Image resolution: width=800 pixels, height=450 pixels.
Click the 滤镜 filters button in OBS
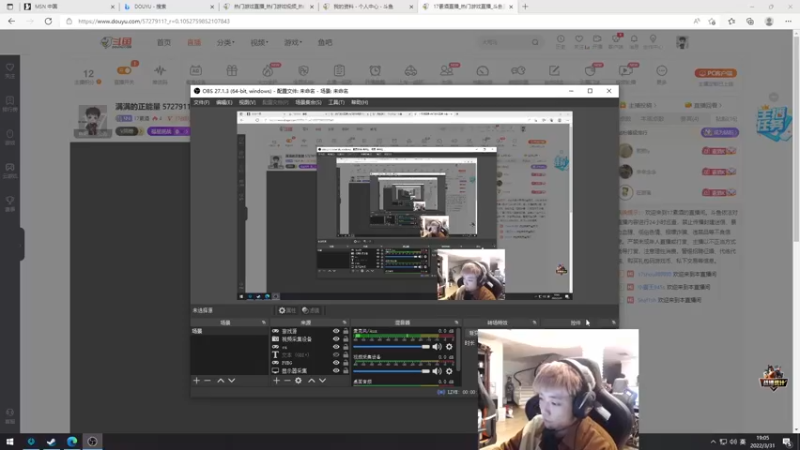pos(311,310)
